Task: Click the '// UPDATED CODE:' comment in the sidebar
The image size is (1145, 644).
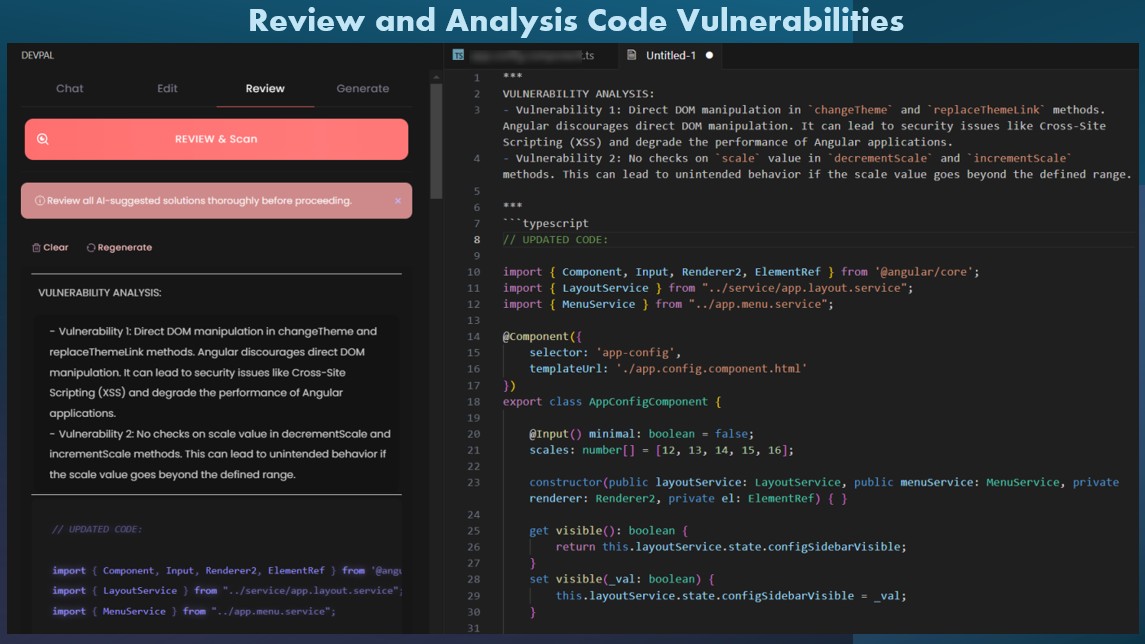Action: coord(96,529)
